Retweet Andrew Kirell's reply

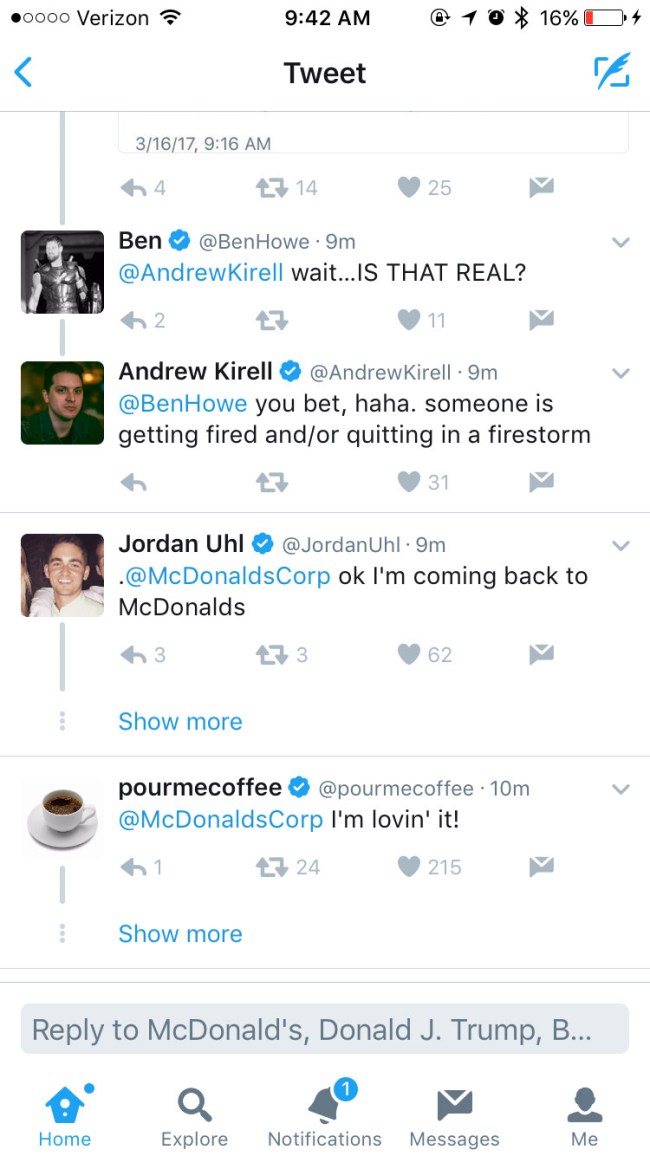(271, 482)
